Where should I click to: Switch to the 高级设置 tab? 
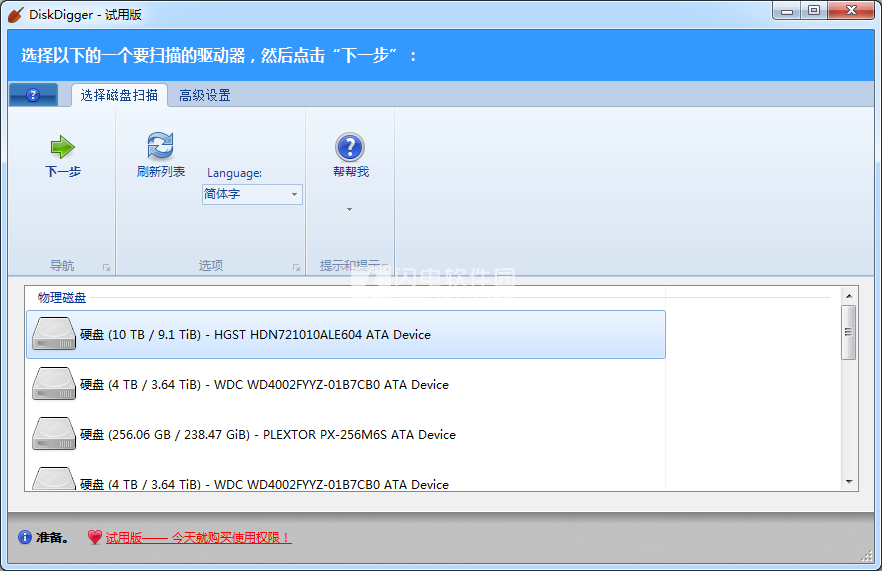[x=205, y=95]
